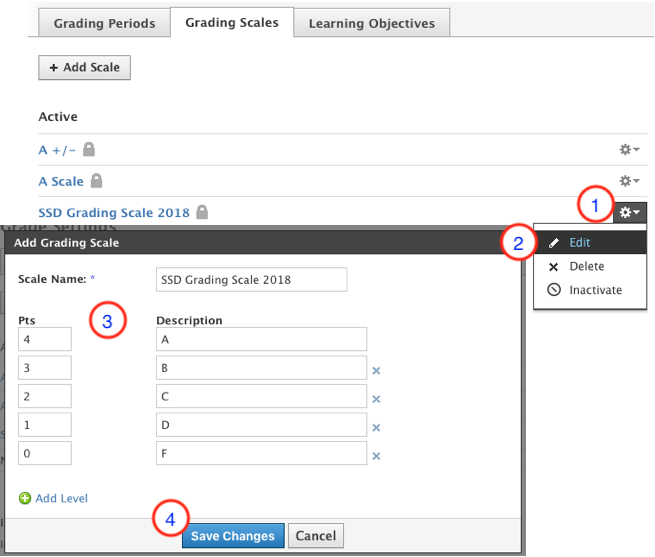Open gear menu for A Scale
The height and width of the screenshot is (557, 655).
pyautogui.click(x=629, y=181)
